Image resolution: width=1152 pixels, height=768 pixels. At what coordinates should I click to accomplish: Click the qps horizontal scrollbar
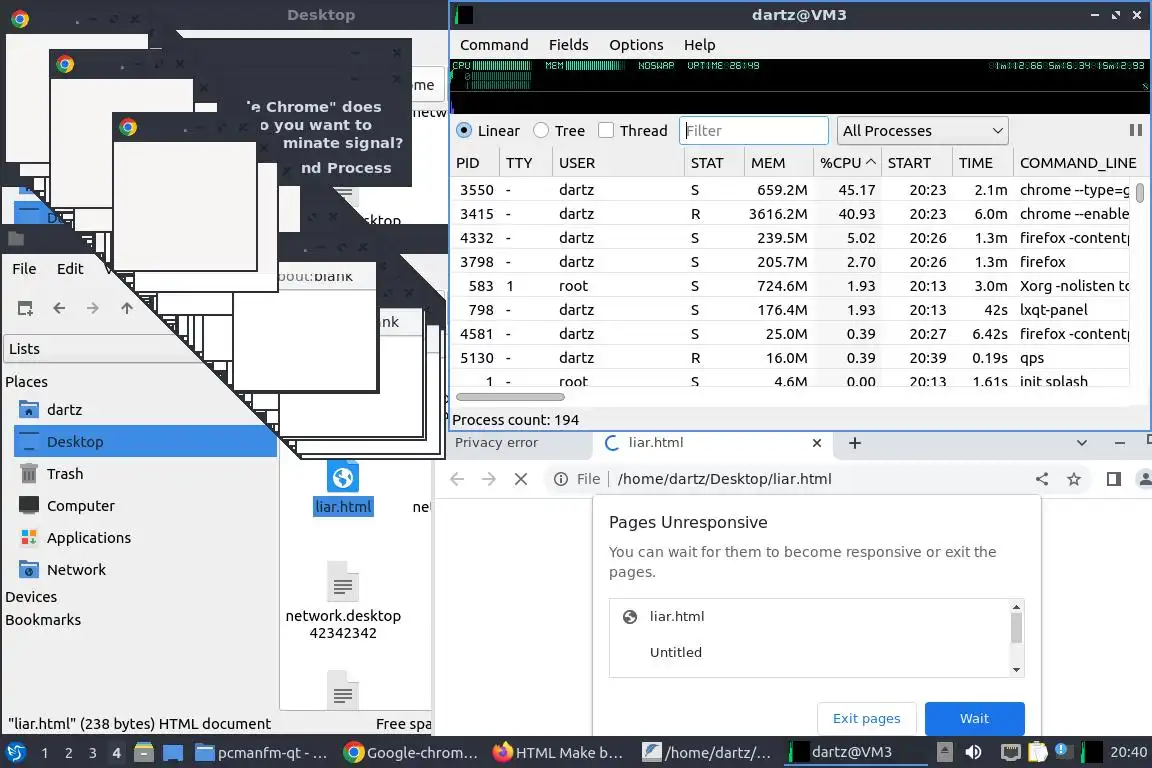(510, 397)
